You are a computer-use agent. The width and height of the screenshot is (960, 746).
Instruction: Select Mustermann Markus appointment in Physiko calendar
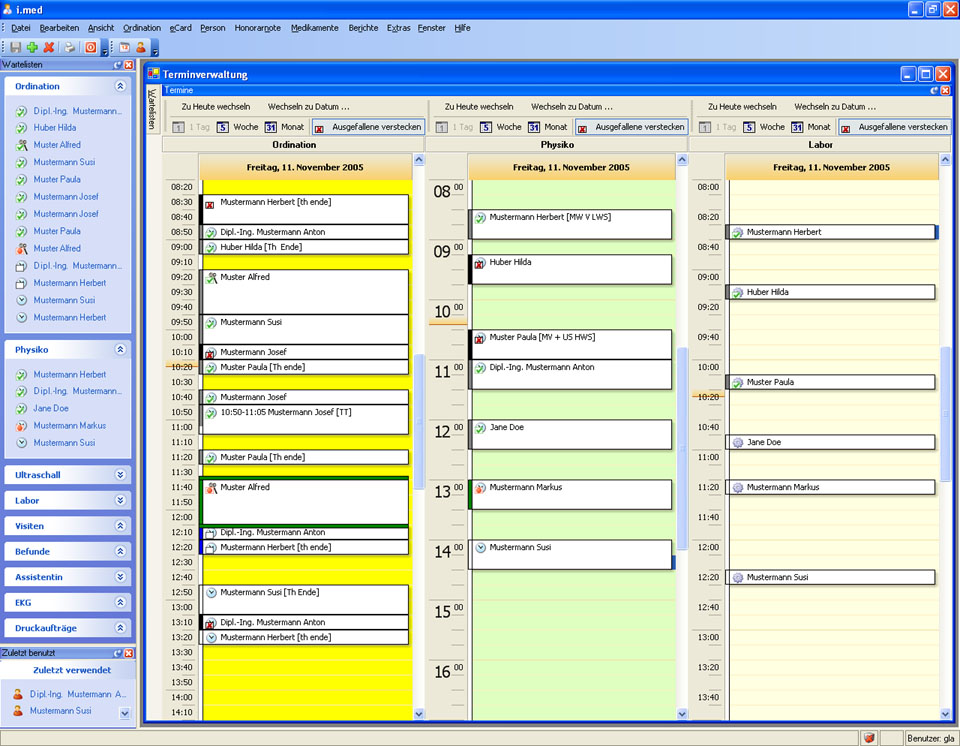click(570, 494)
